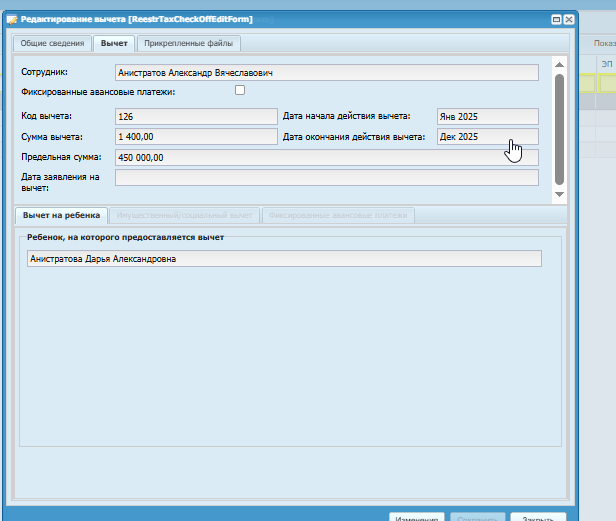The height and width of the screenshot is (521, 616).
Task: Select the Фиксированные авансовые платежи sub-tab
Action: [338, 215]
